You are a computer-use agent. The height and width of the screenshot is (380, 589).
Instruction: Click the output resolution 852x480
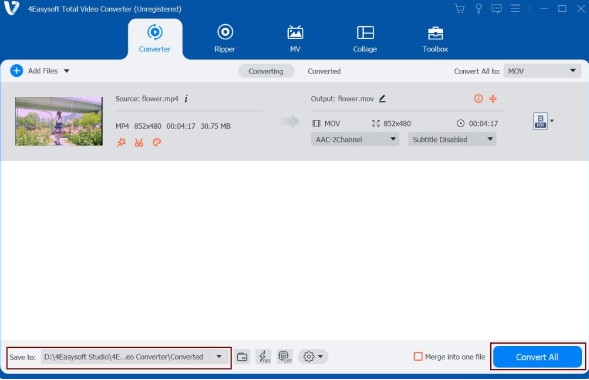click(397, 123)
